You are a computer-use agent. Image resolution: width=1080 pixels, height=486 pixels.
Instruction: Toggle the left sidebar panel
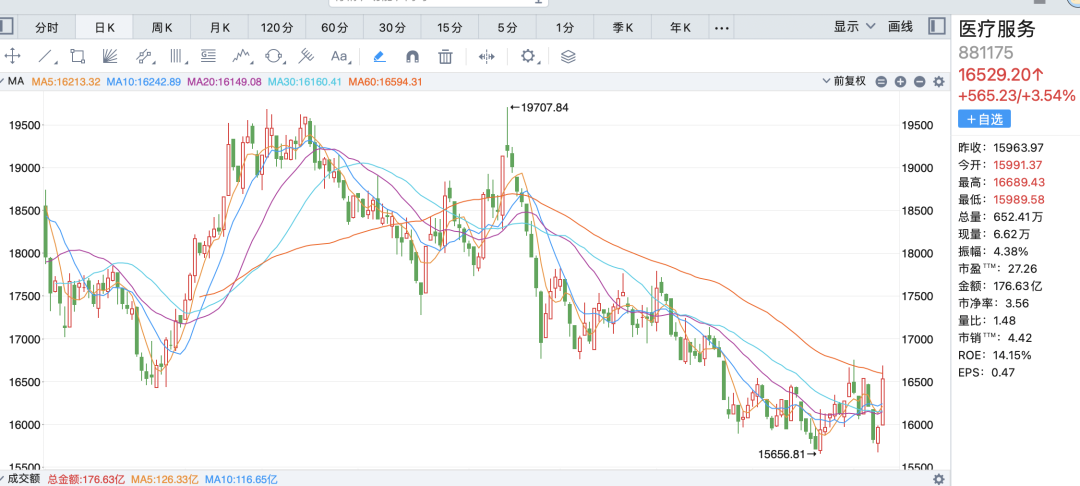(x=8, y=27)
